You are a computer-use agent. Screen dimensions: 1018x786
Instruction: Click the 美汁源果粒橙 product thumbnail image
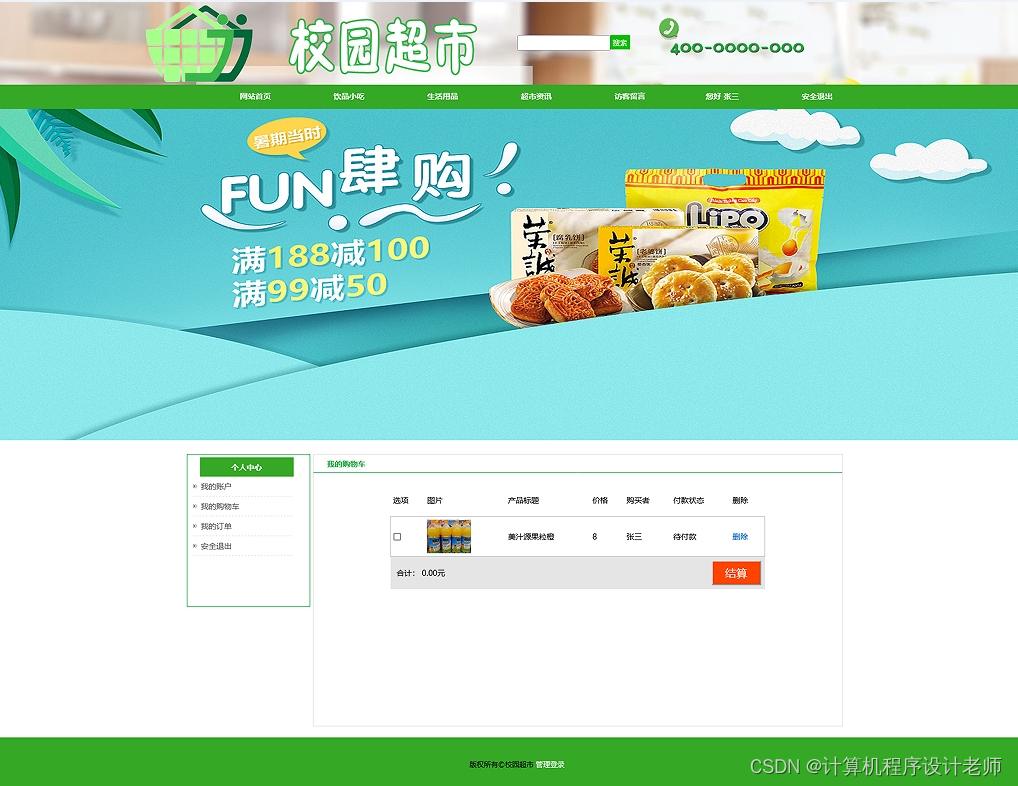449,536
